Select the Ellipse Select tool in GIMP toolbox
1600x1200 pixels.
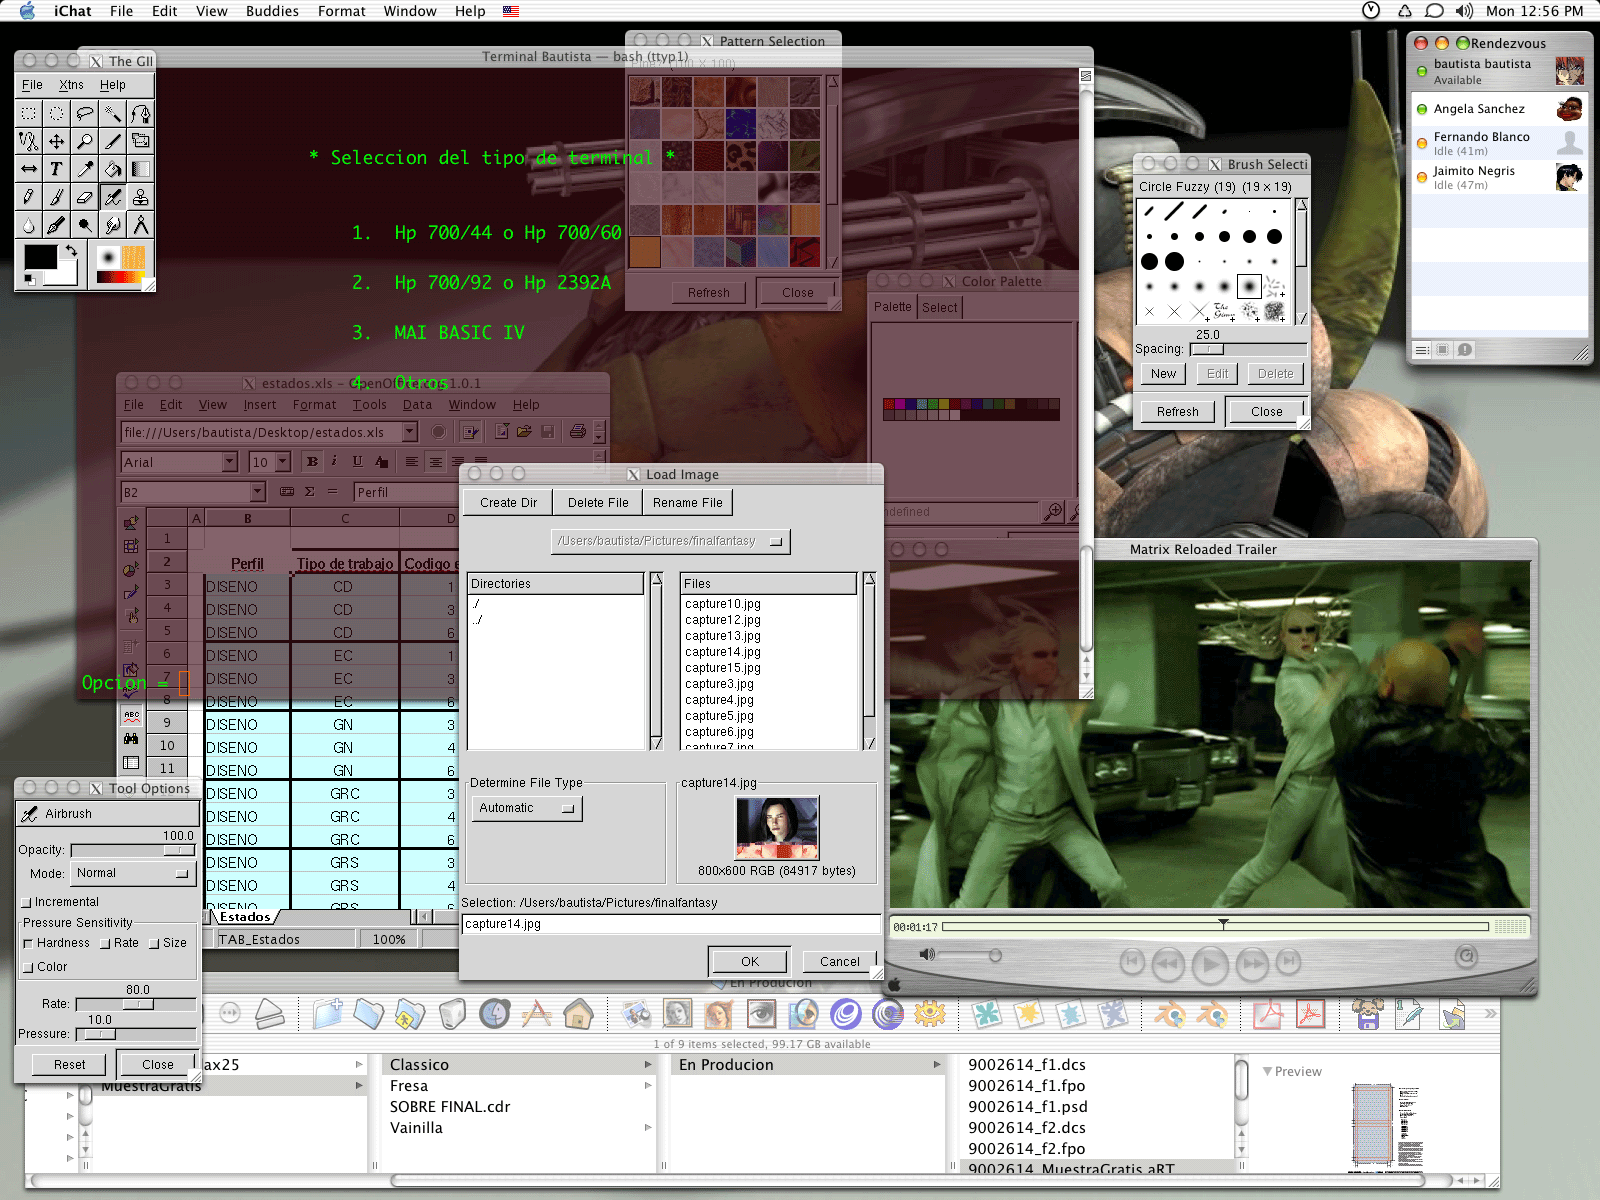click(x=57, y=113)
